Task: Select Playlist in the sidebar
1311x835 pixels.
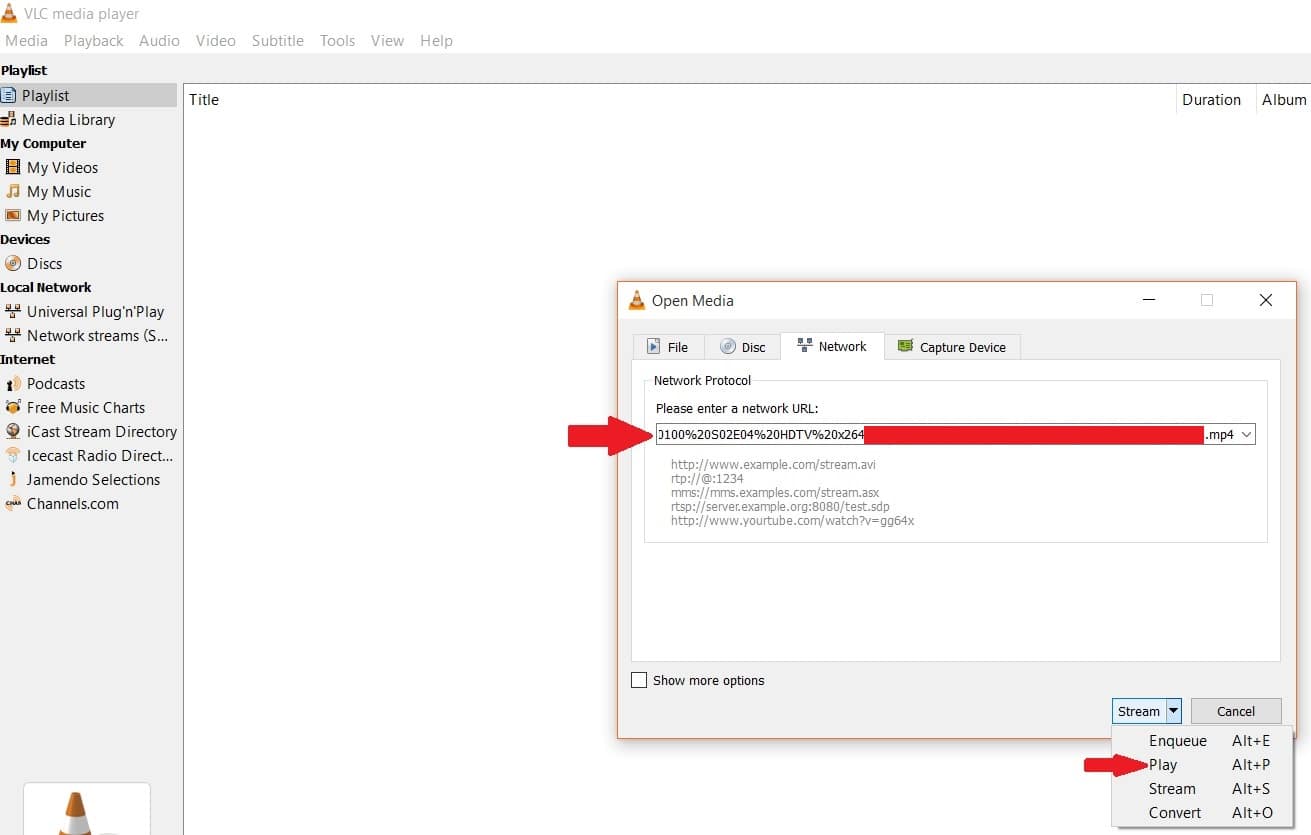Action: pyautogui.click(x=88, y=96)
